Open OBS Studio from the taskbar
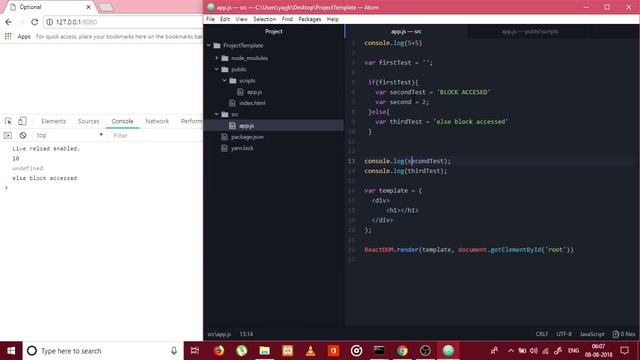This screenshot has height=360, width=640. coord(425,351)
